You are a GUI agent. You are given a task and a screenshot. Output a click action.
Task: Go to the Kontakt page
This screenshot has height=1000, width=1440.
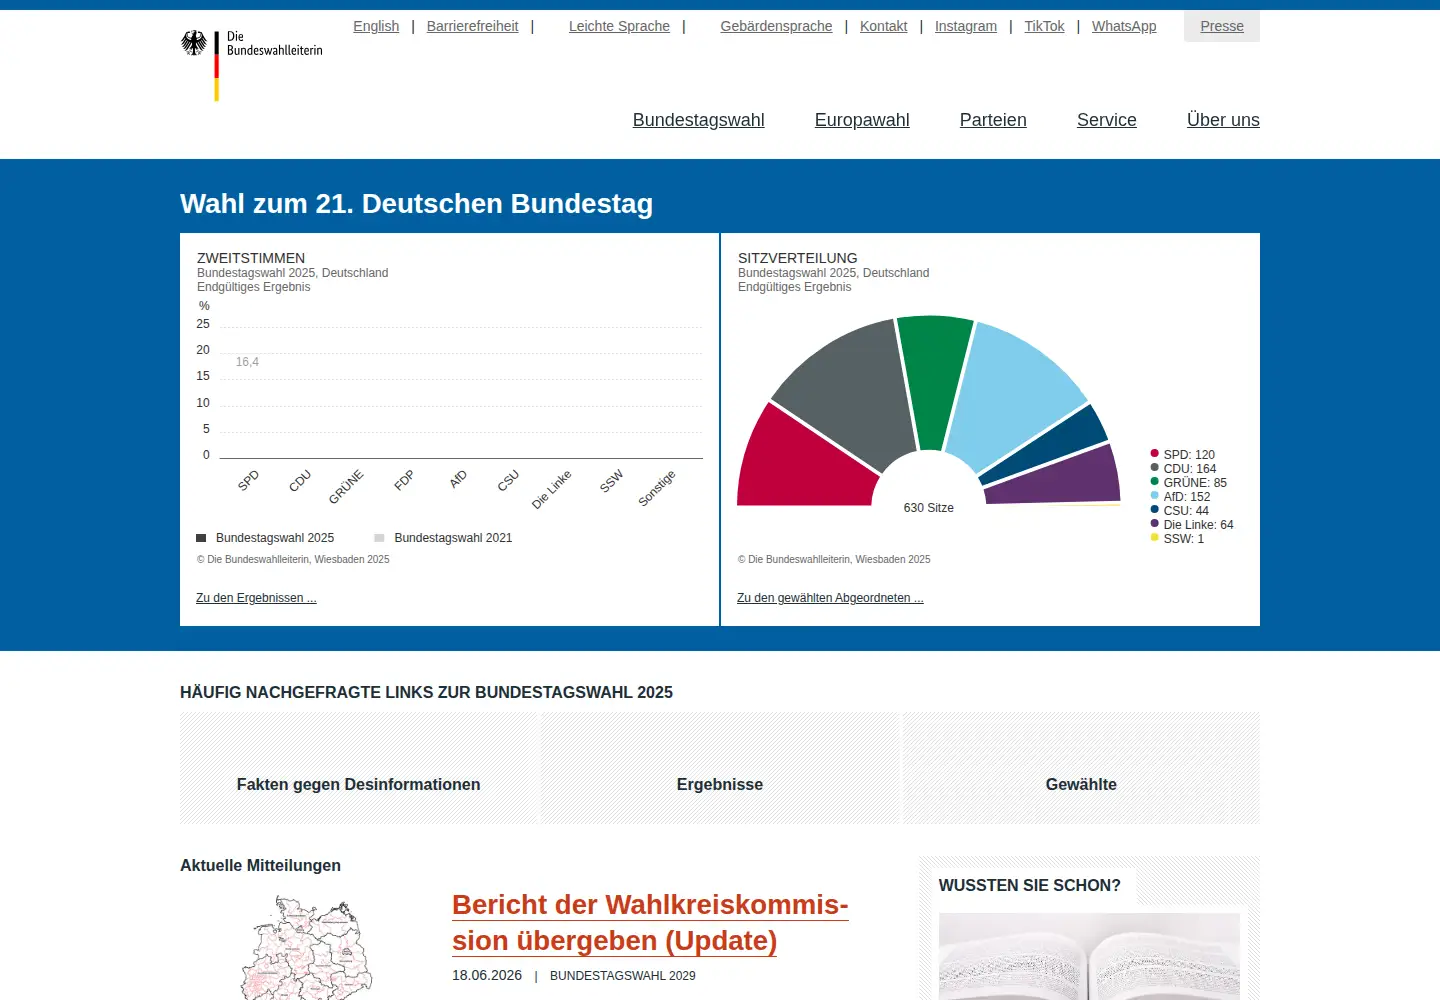[884, 26]
